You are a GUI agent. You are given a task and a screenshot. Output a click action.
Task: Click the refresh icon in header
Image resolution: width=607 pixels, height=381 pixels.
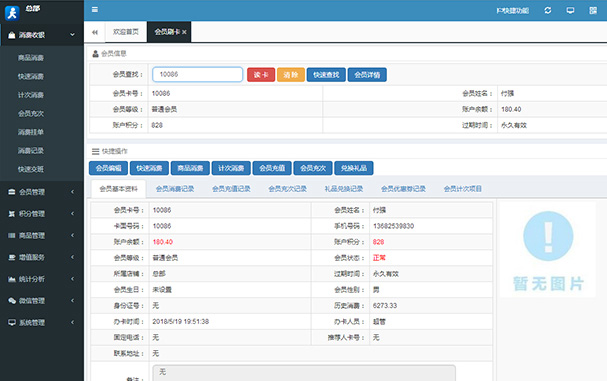tap(548, 10)
